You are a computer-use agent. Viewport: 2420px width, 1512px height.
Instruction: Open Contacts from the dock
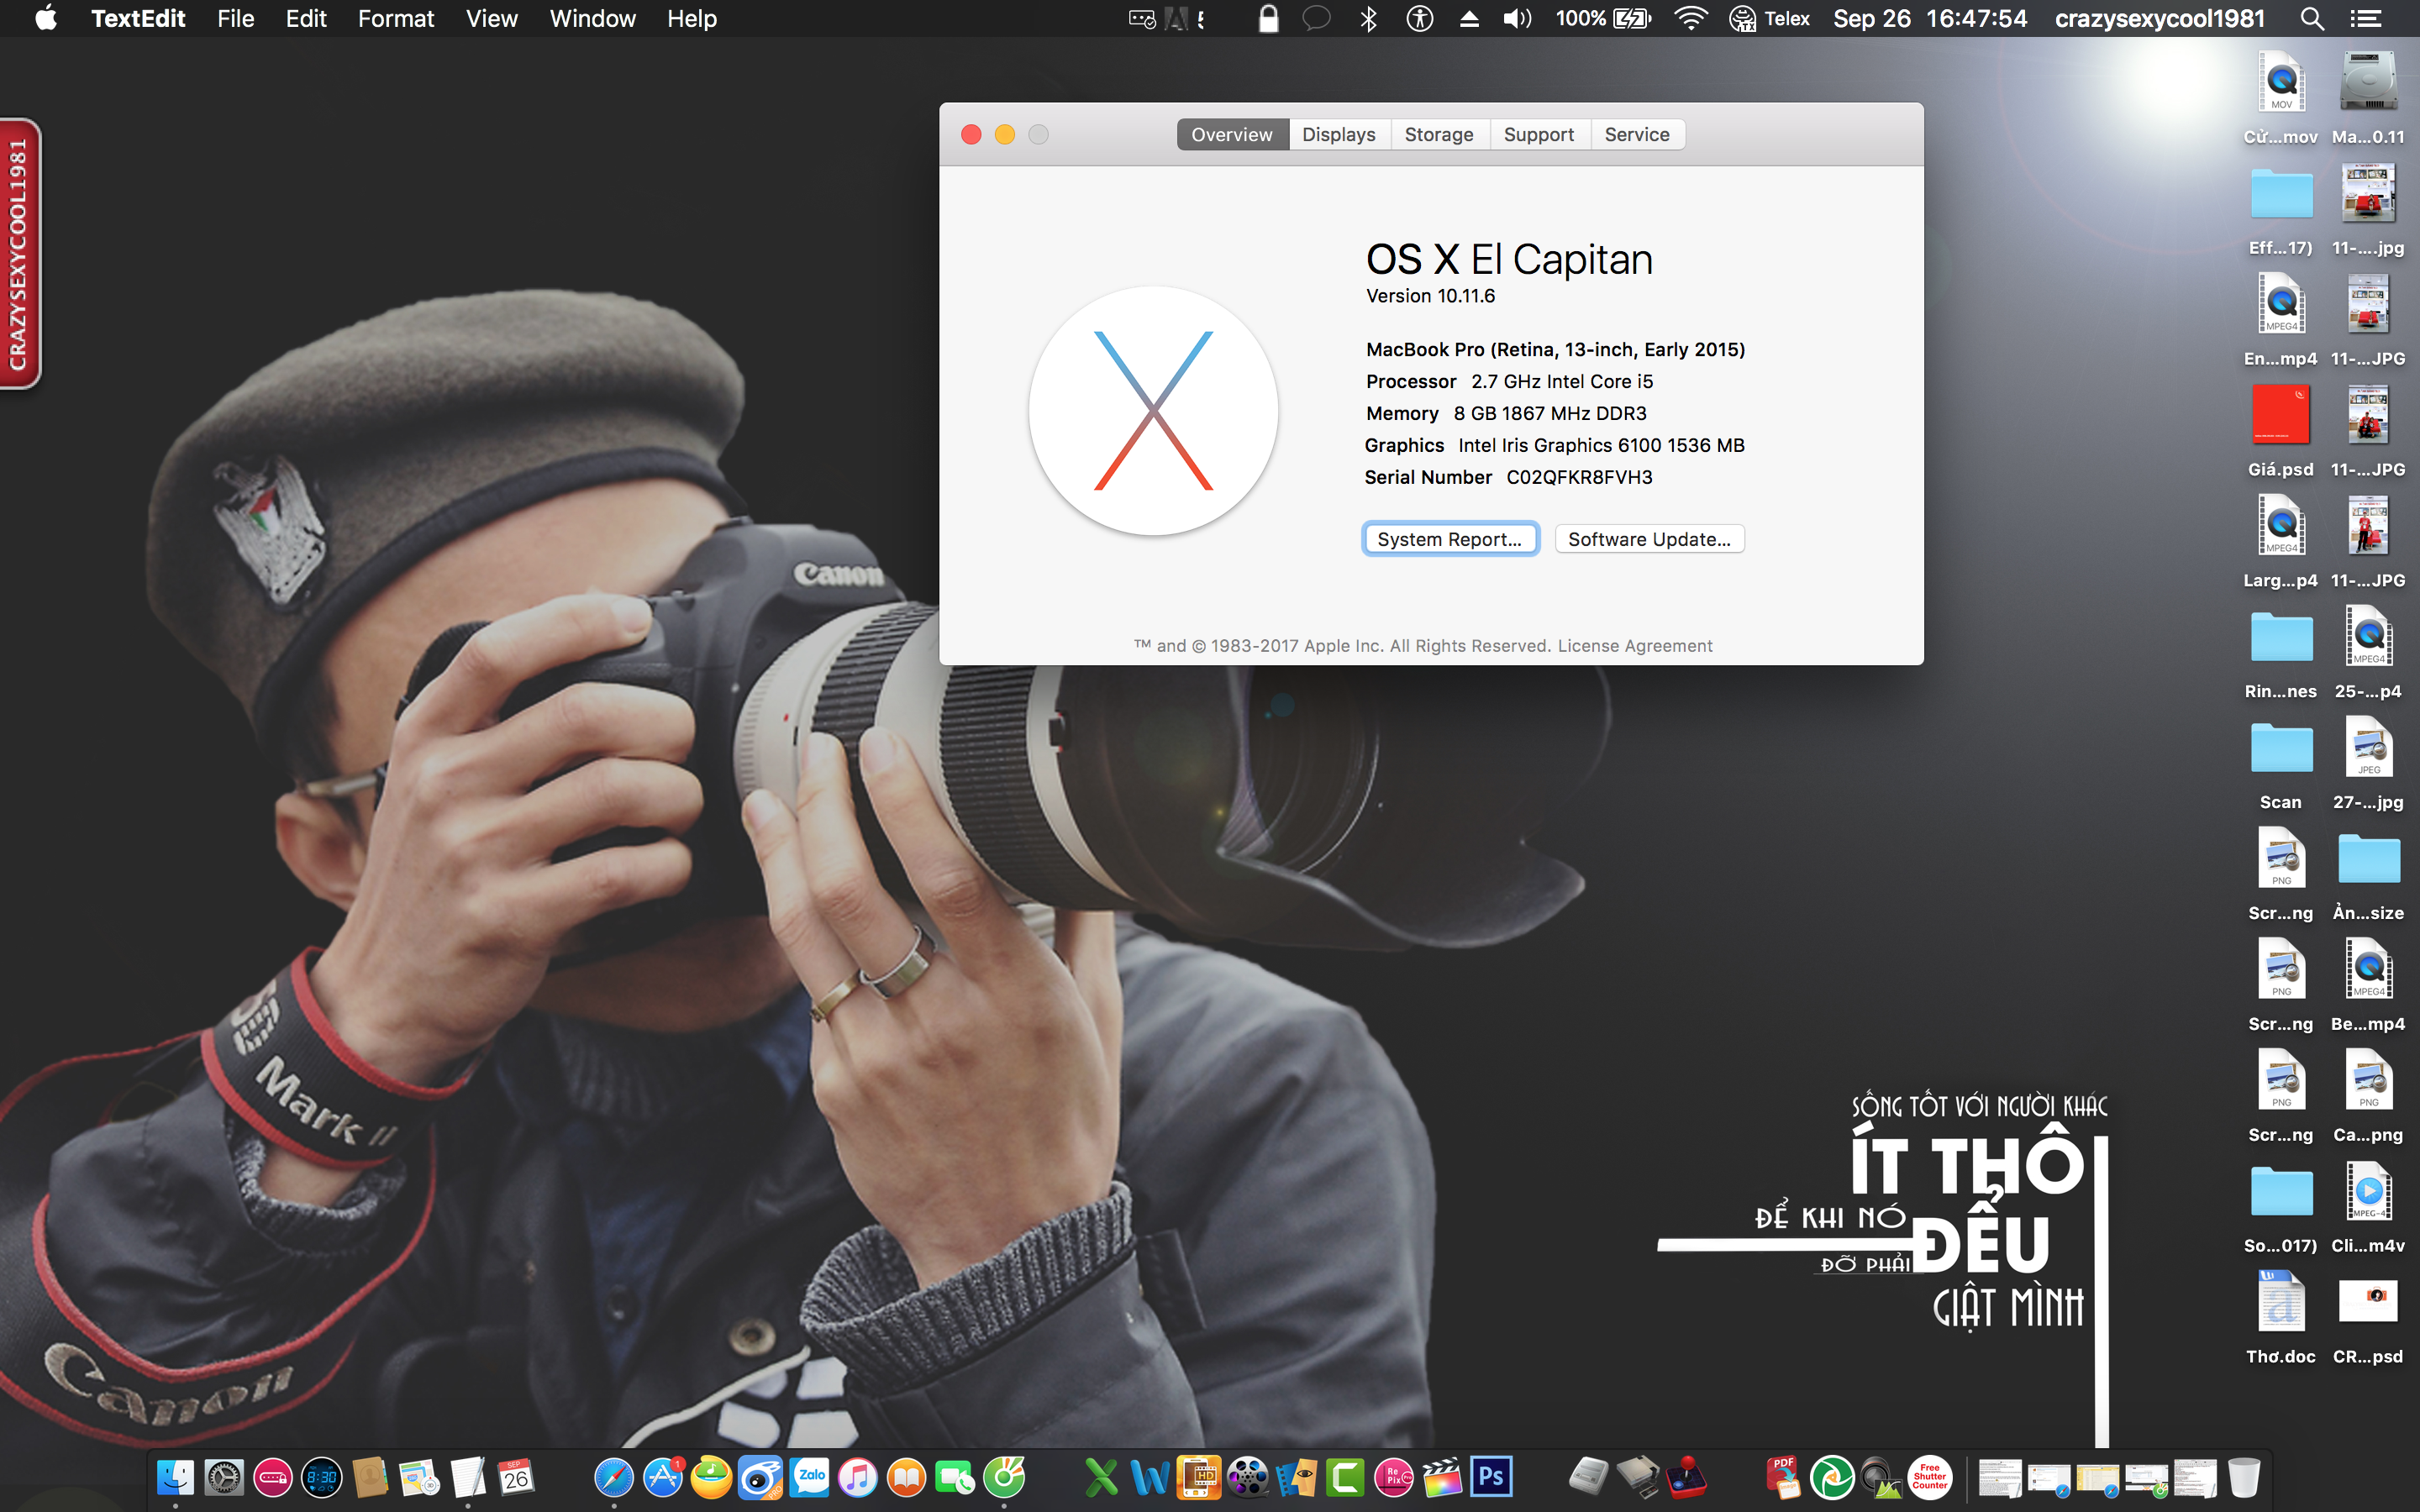(370, 1476)
